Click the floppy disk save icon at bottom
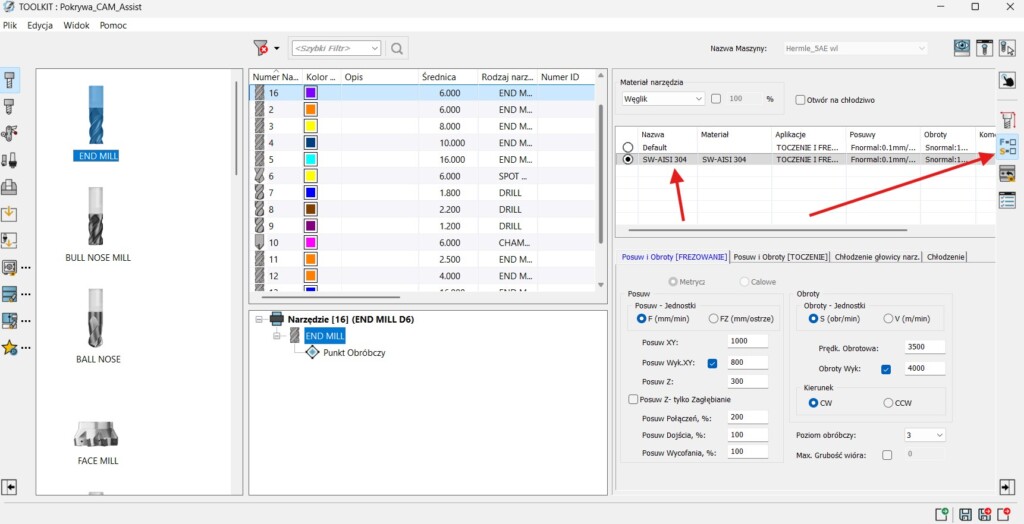This screenshot has width=1024, height=524. (966, 514)
